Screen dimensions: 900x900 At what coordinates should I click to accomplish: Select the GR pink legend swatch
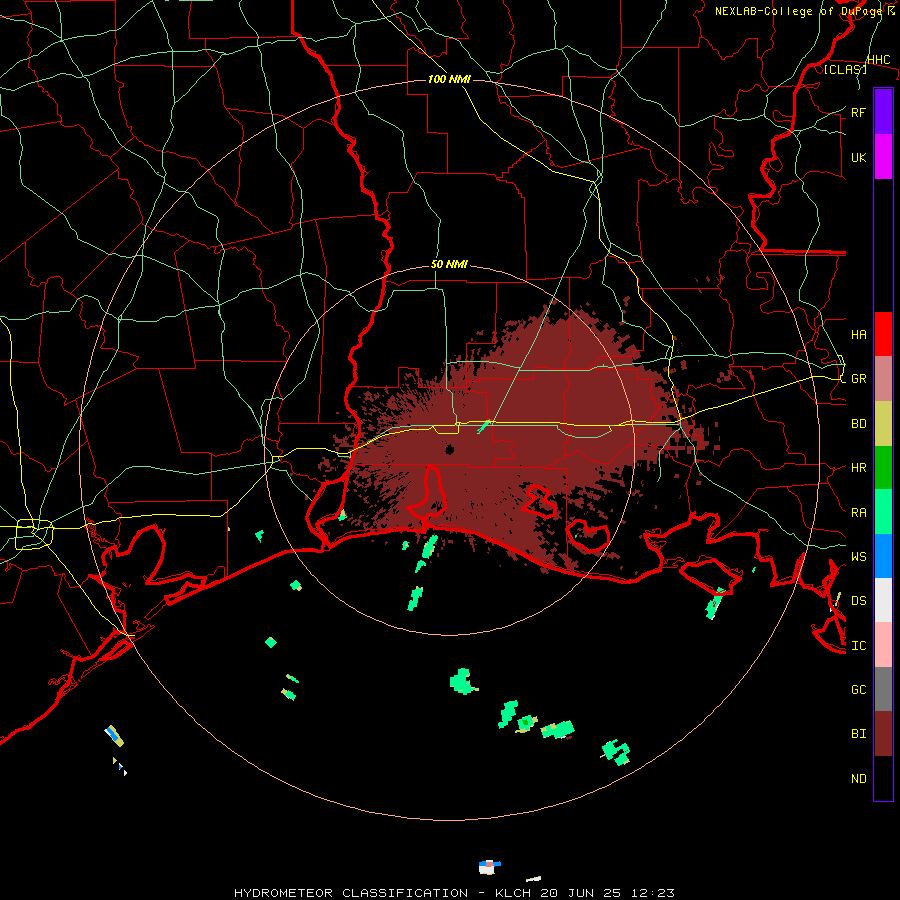[883, 379]
